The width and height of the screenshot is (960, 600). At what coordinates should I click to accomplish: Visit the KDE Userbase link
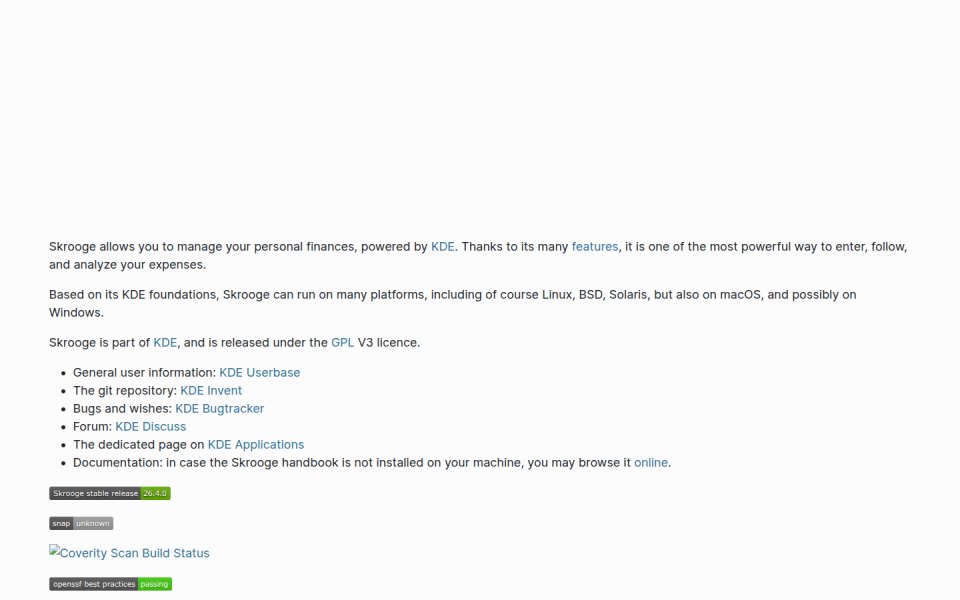pos(260,373)
